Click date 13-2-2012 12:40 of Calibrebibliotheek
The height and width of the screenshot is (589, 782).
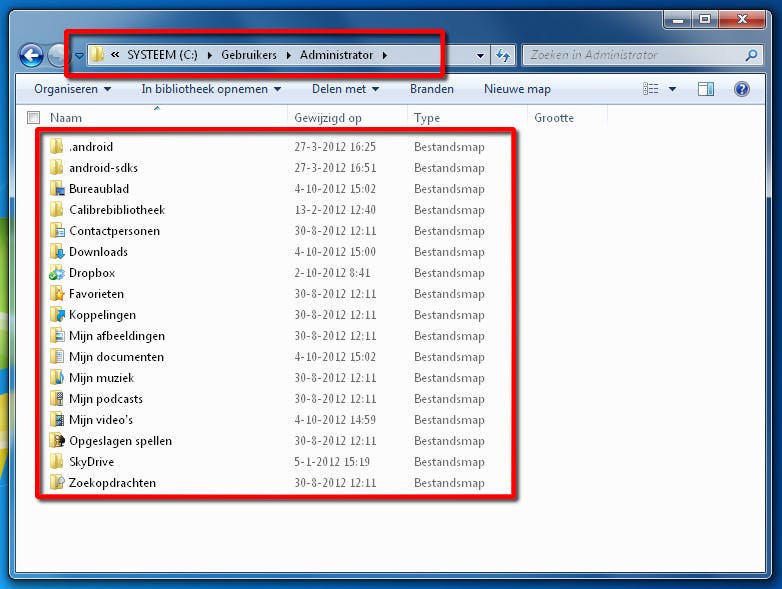[335, 210]
